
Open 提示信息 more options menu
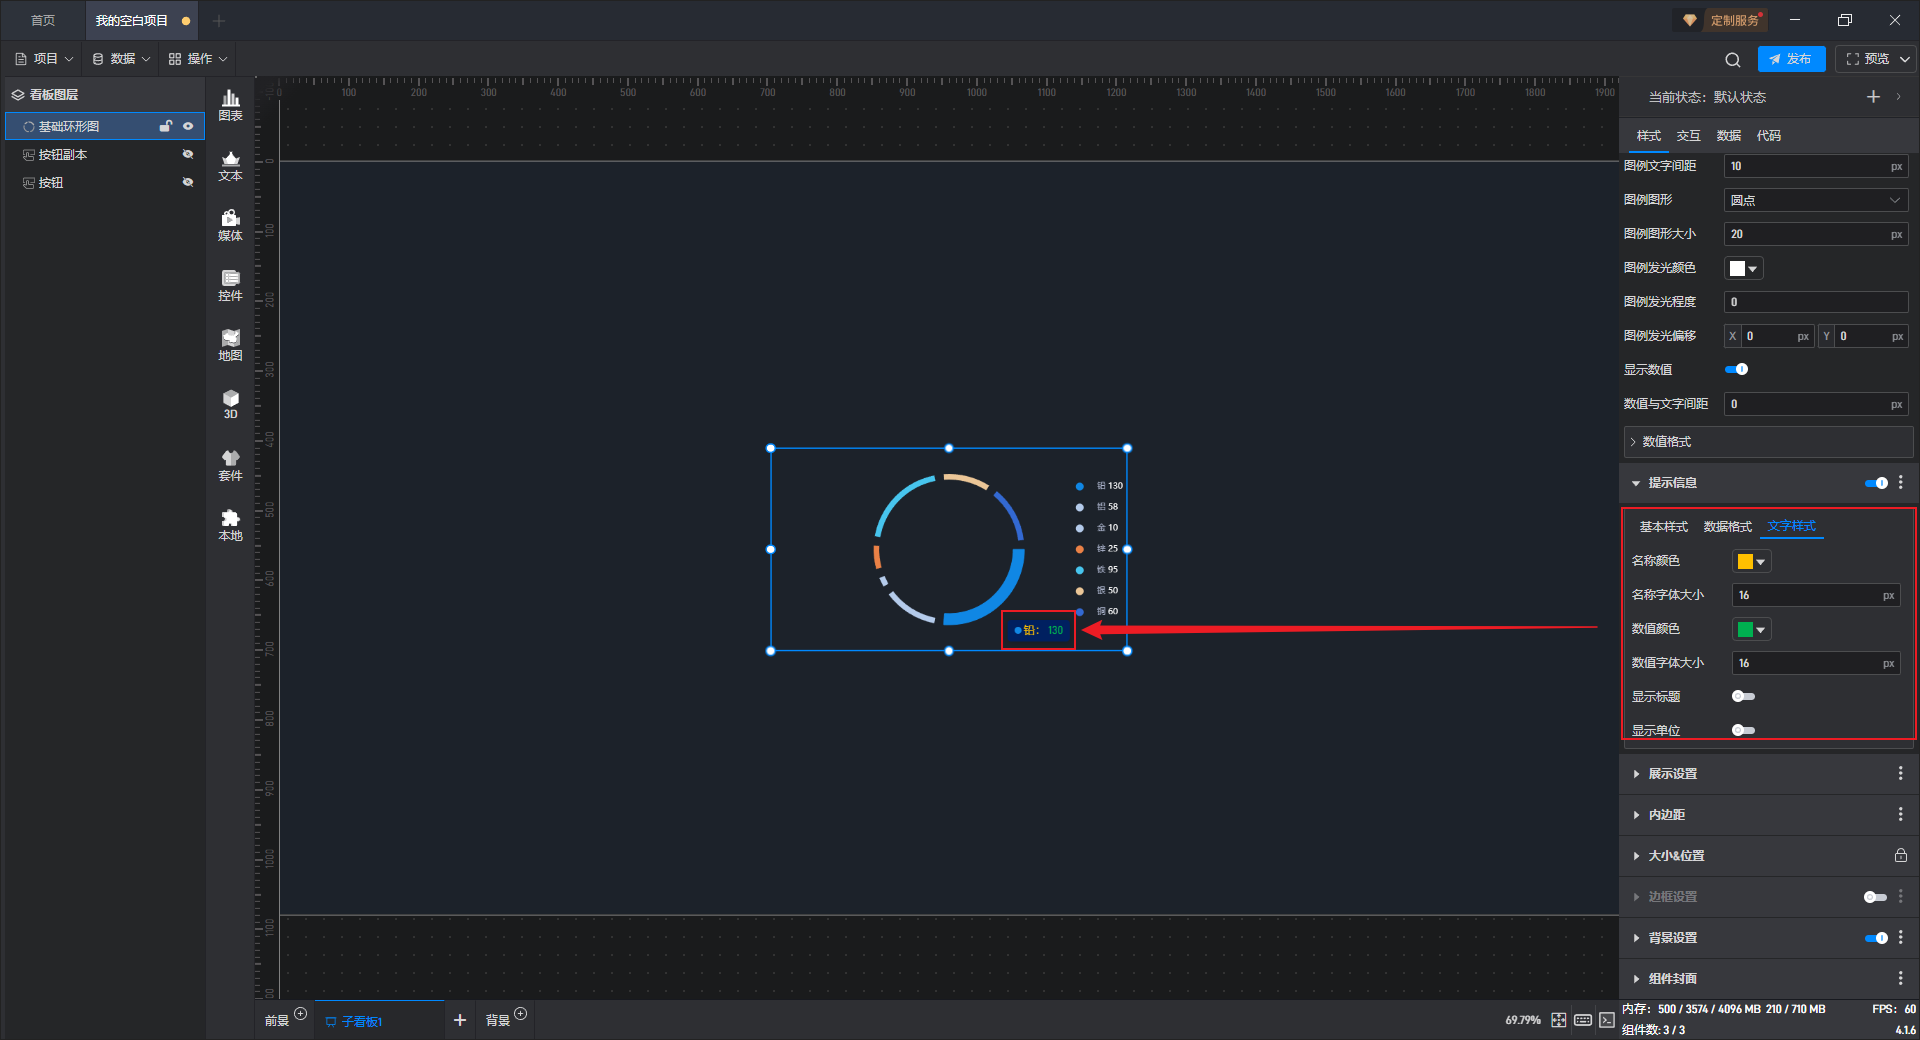pyautogui.click(x=1901, y=483)
